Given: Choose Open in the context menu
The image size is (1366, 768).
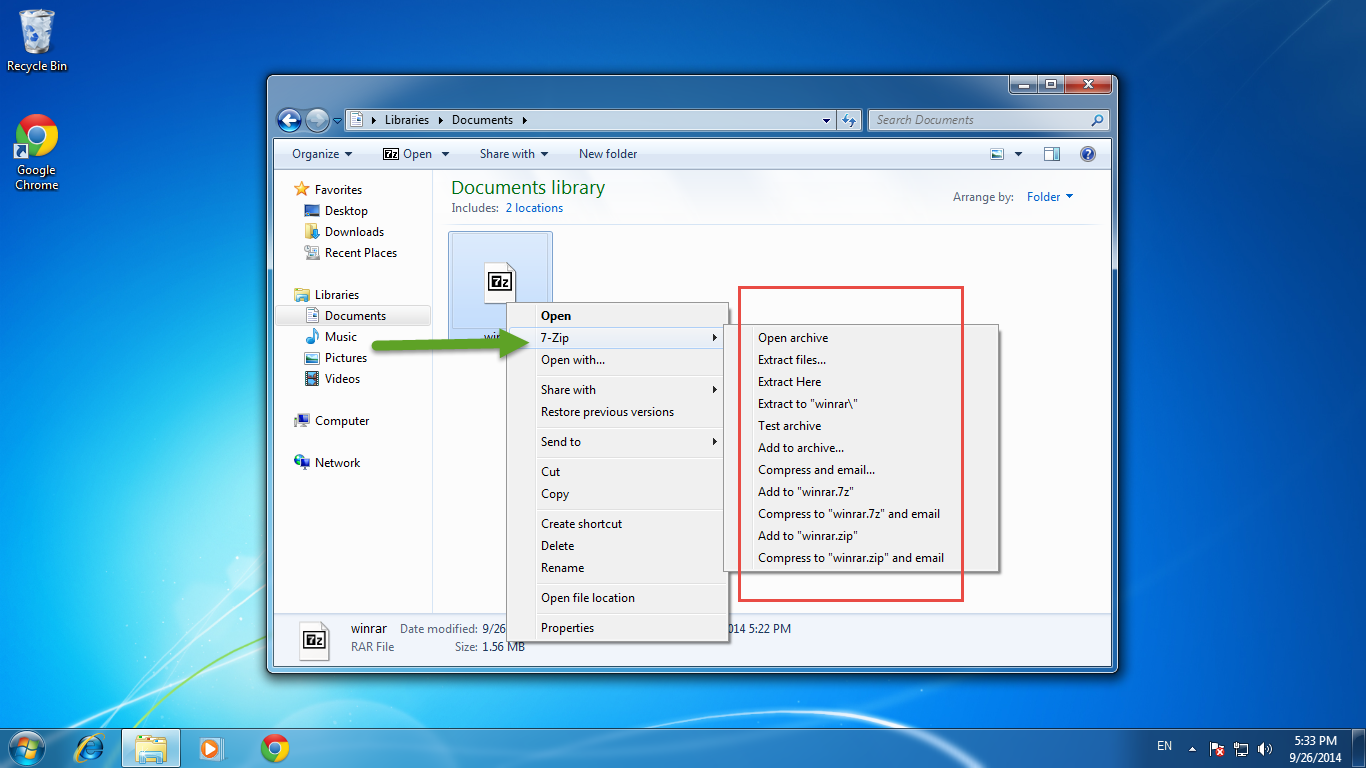Looking at the screenshot, I should [617, 316].
